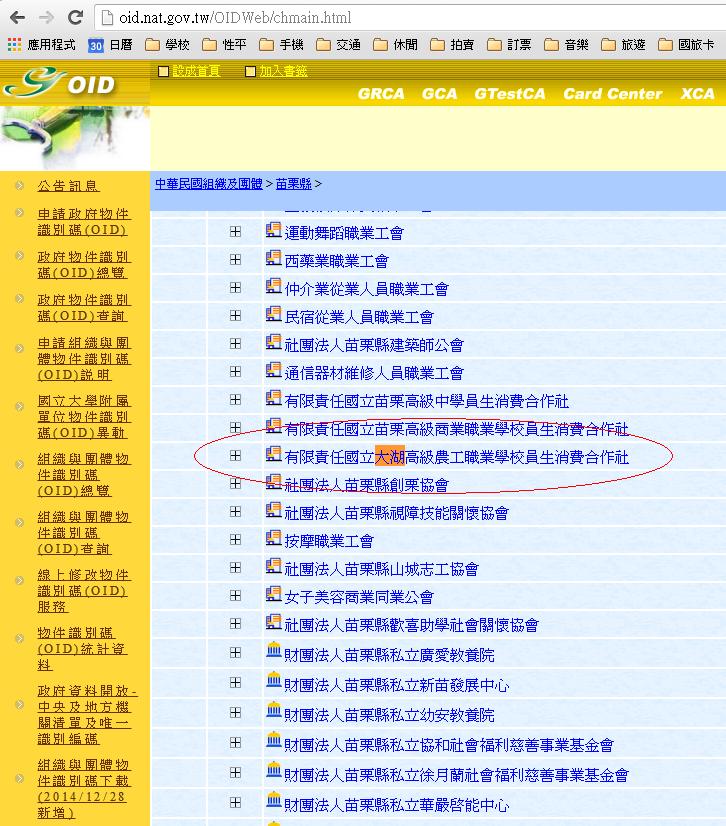Viewport: 726px width, 826px height.
Task: Open the 應用程式 apps shortcut icon
Action: pos(14,45)
